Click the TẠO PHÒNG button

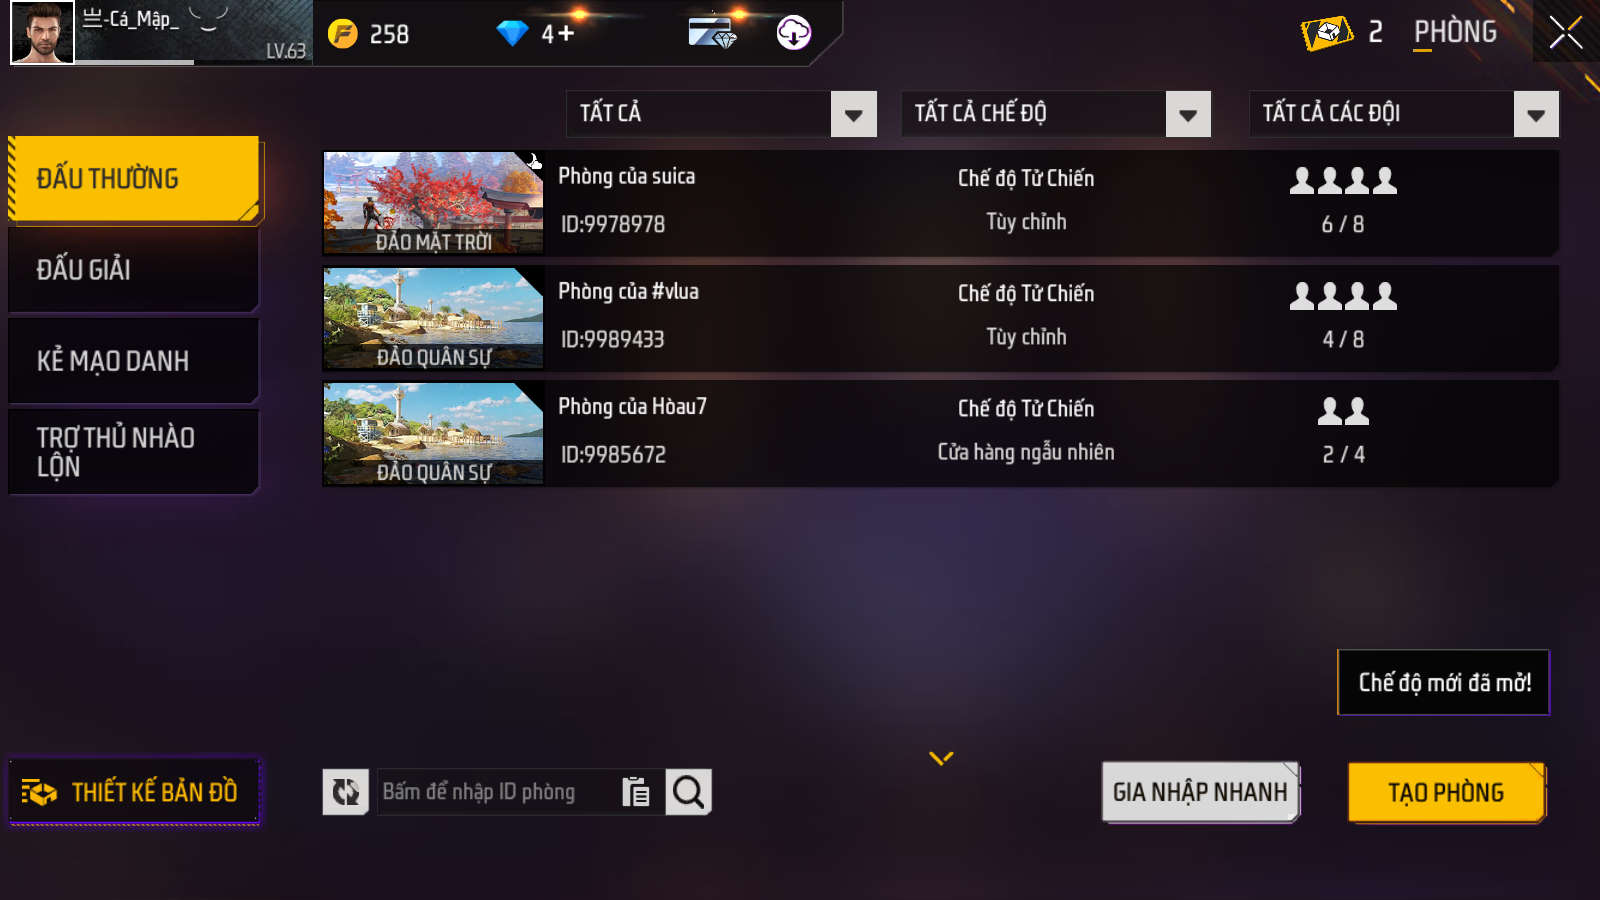click(x=1447, y=792)
